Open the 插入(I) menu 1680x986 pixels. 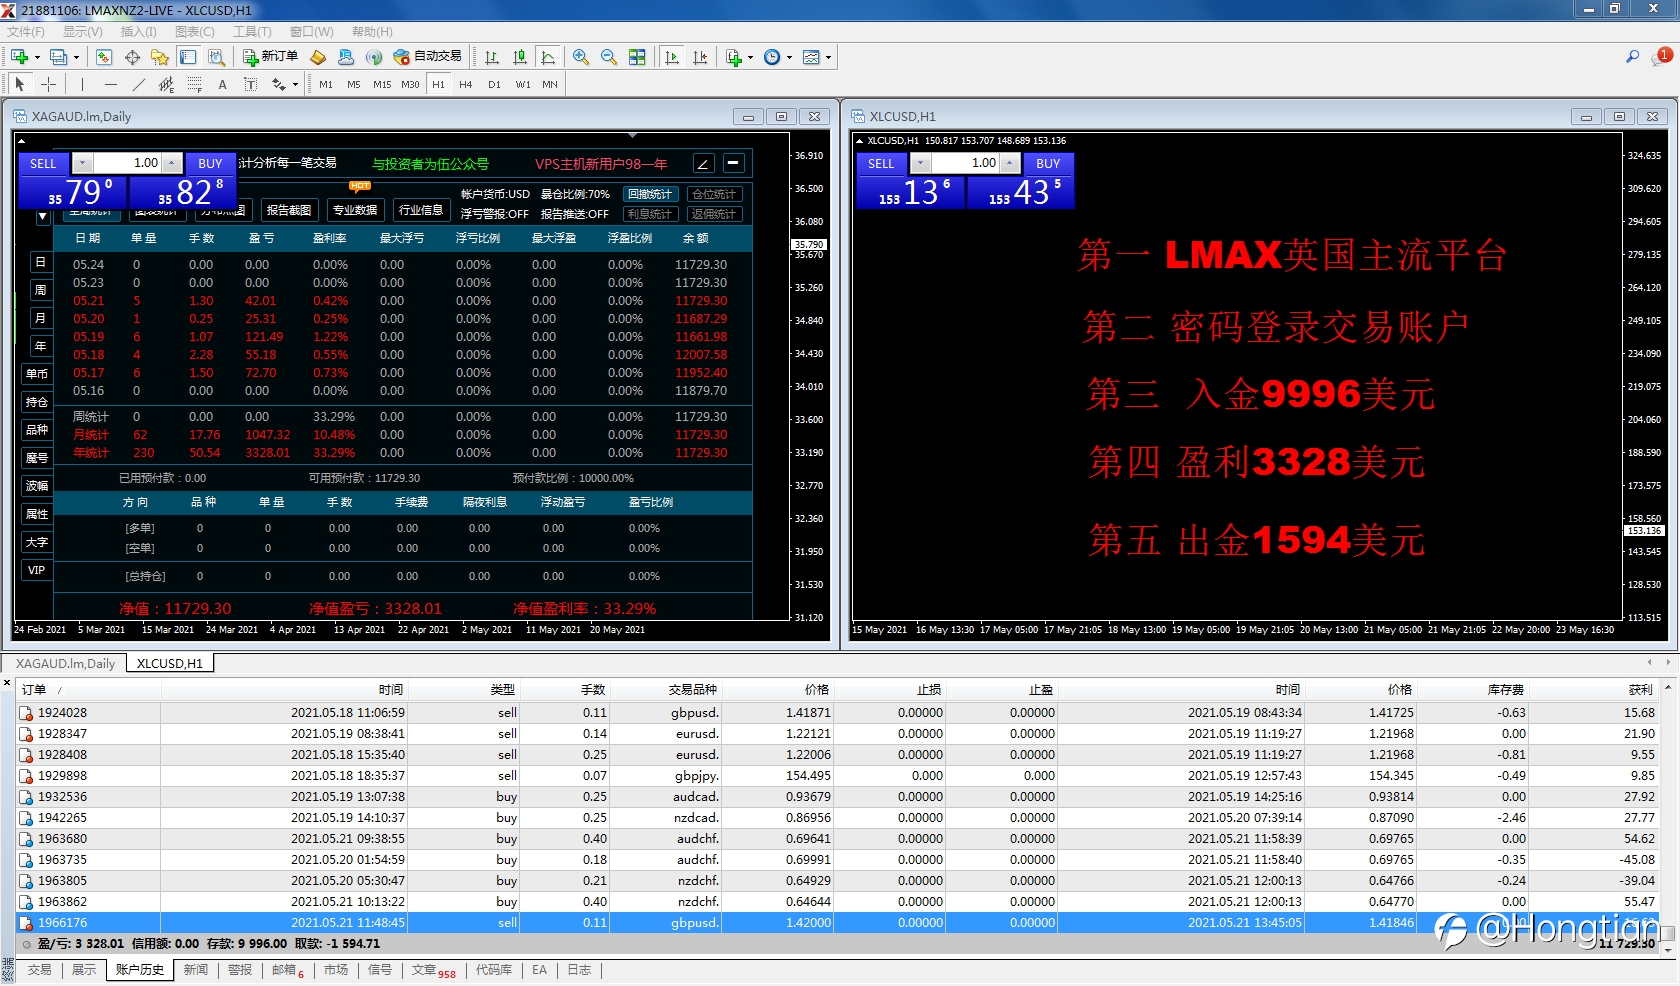pyautogui.click(x=138, y=32)
